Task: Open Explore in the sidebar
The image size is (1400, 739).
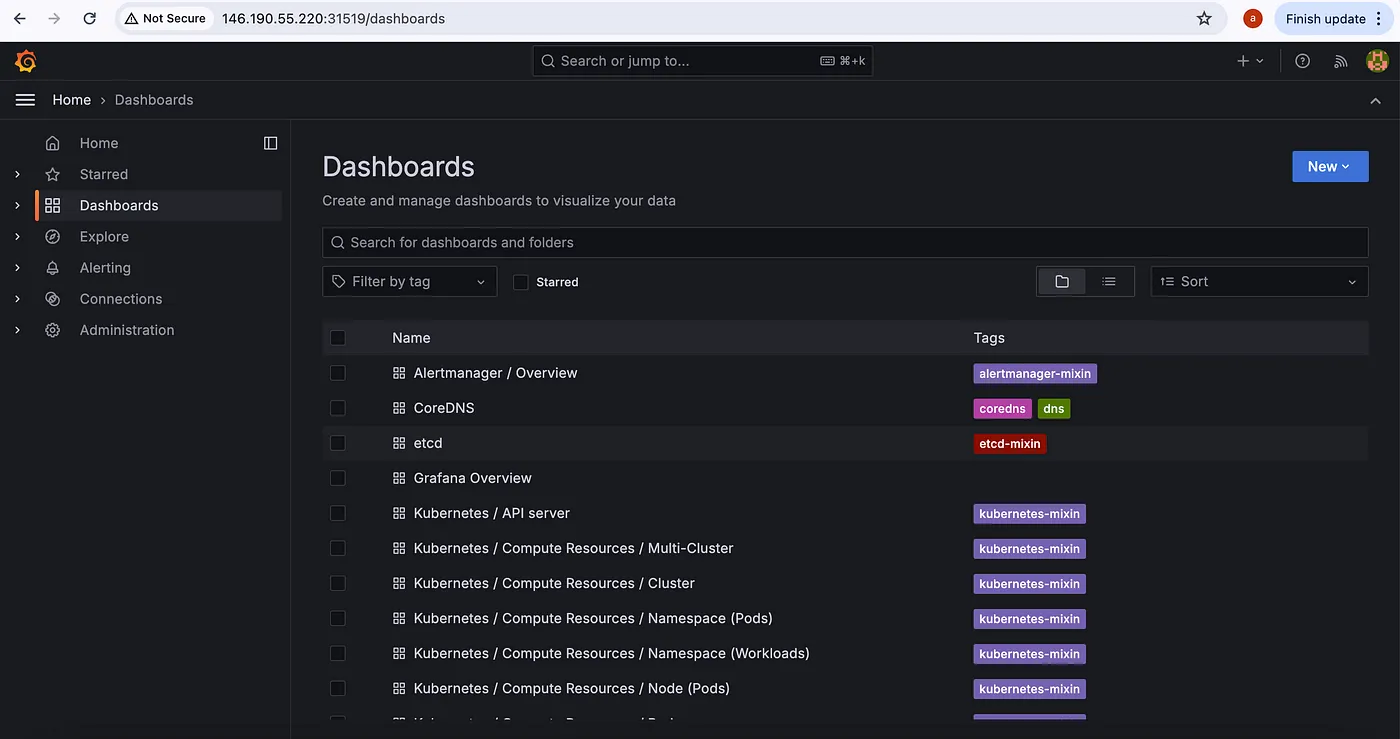Action: coord(104,237)
